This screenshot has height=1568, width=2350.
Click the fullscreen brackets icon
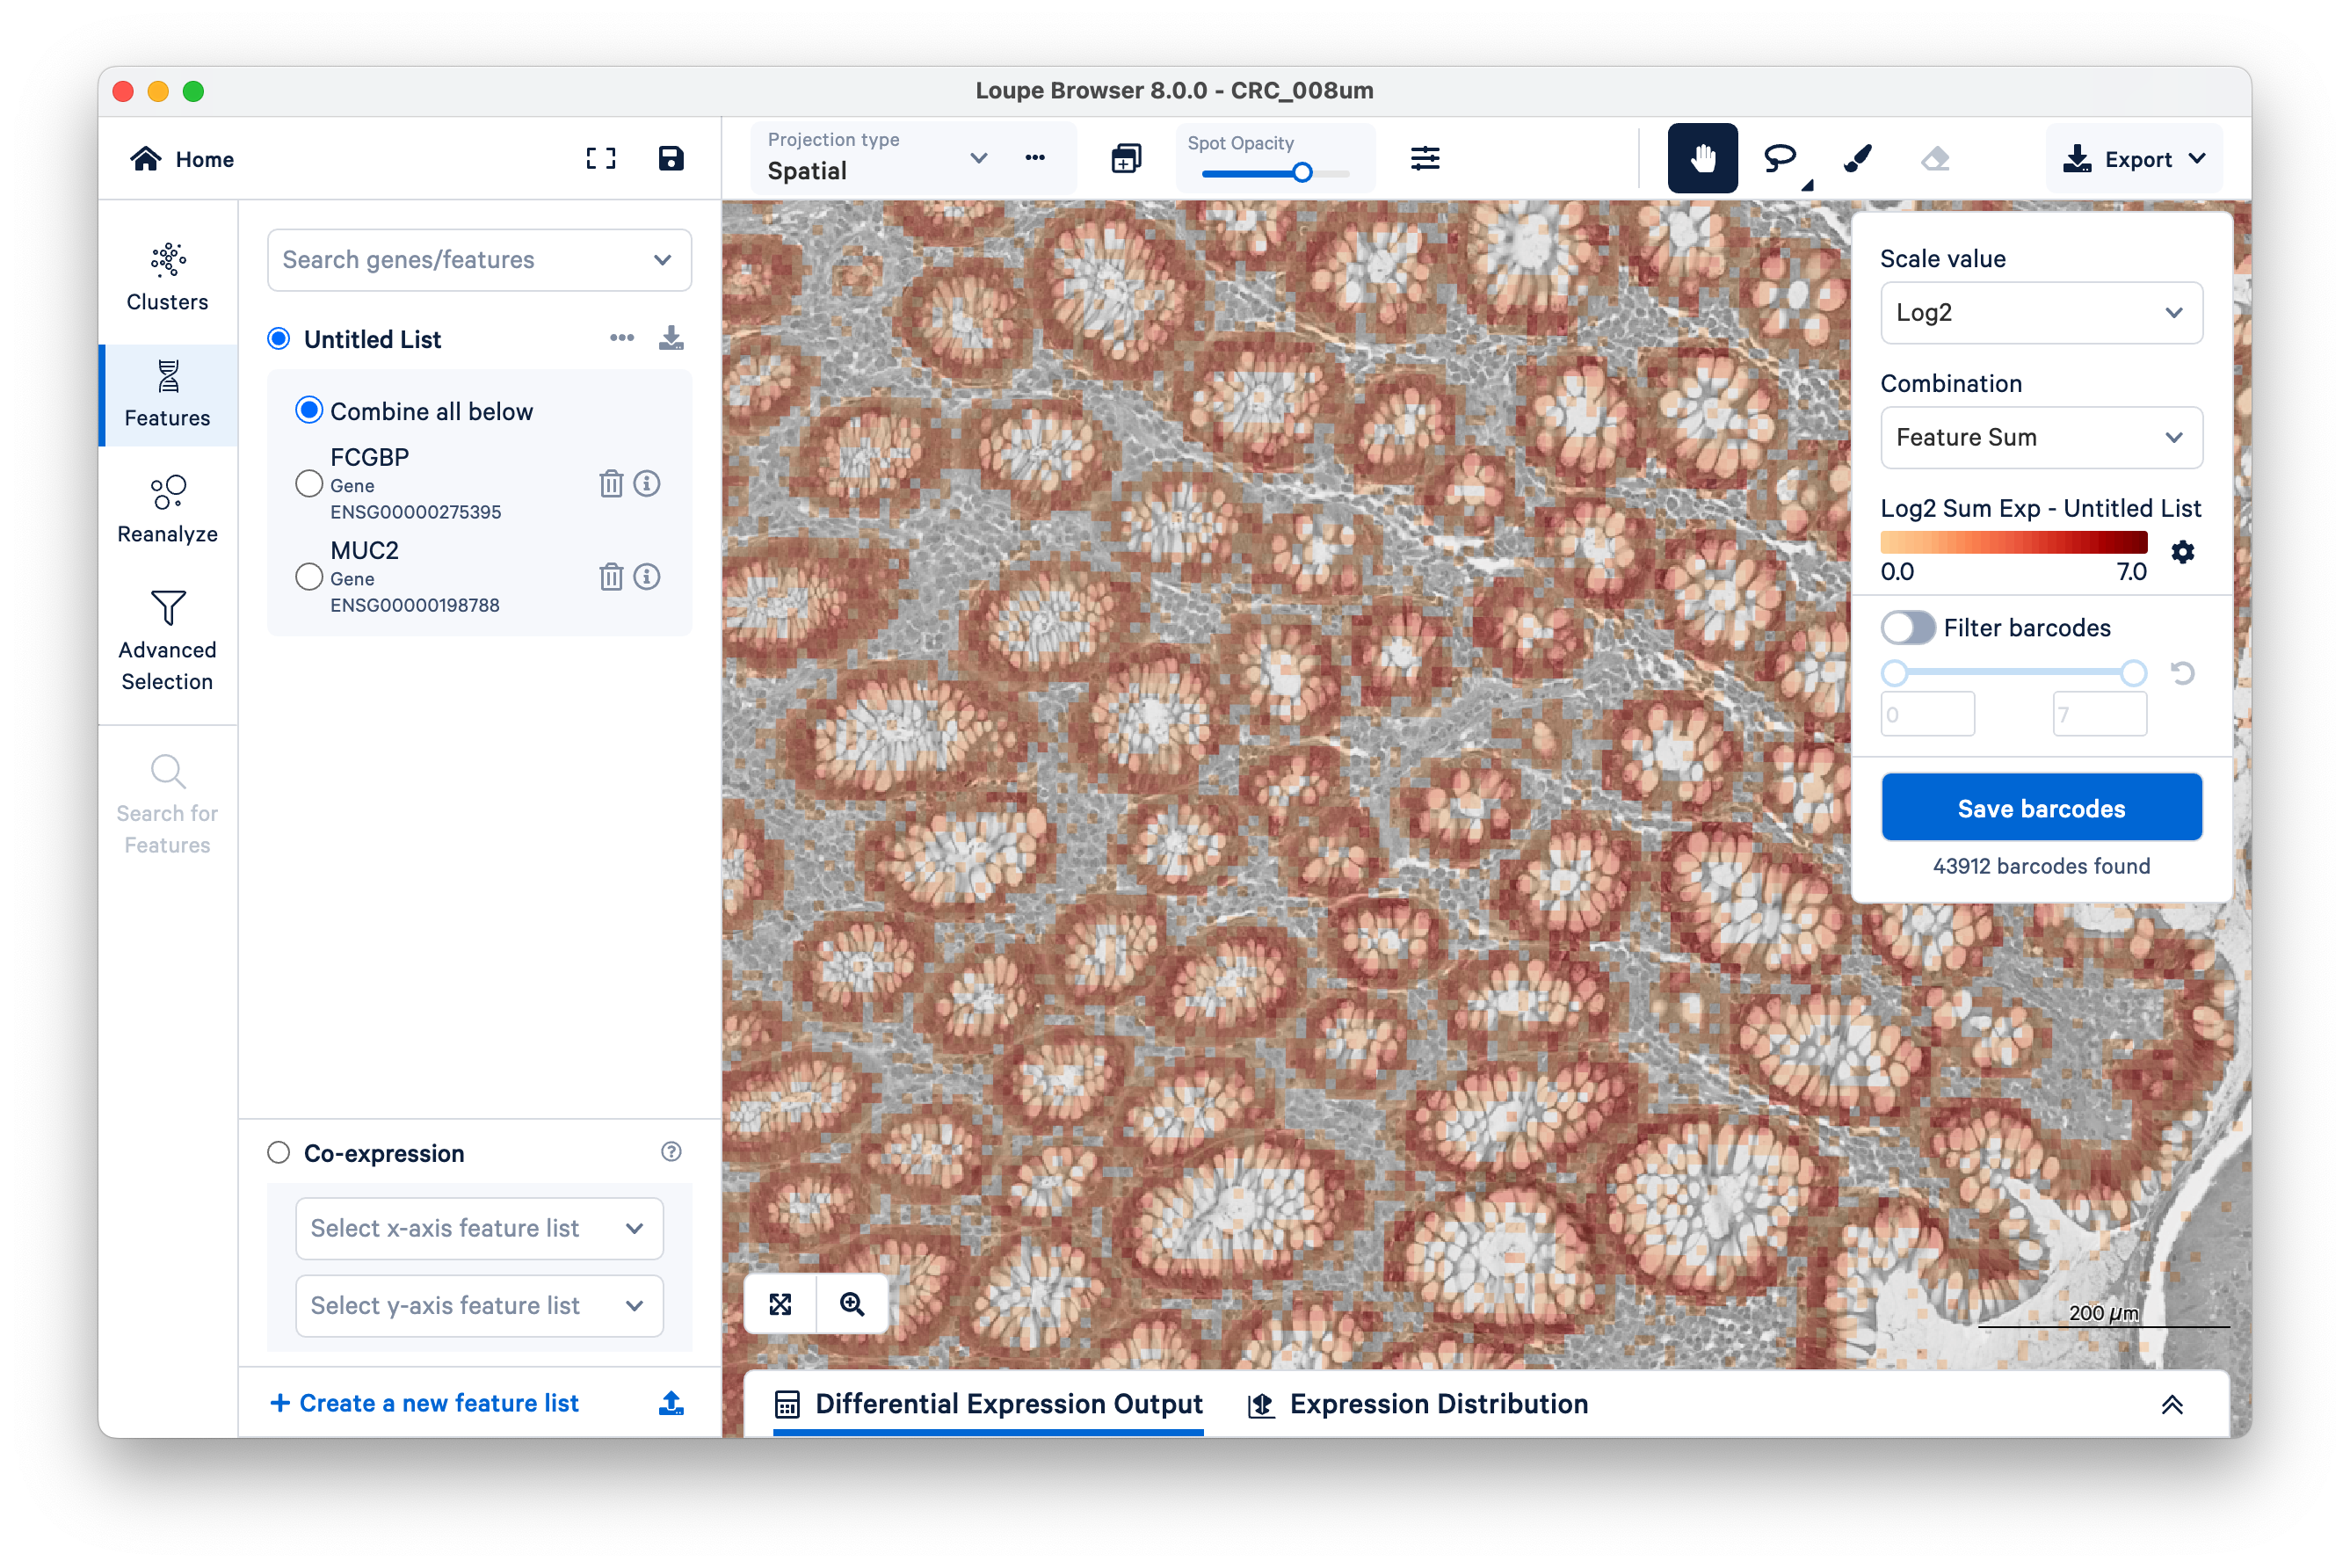600,158
